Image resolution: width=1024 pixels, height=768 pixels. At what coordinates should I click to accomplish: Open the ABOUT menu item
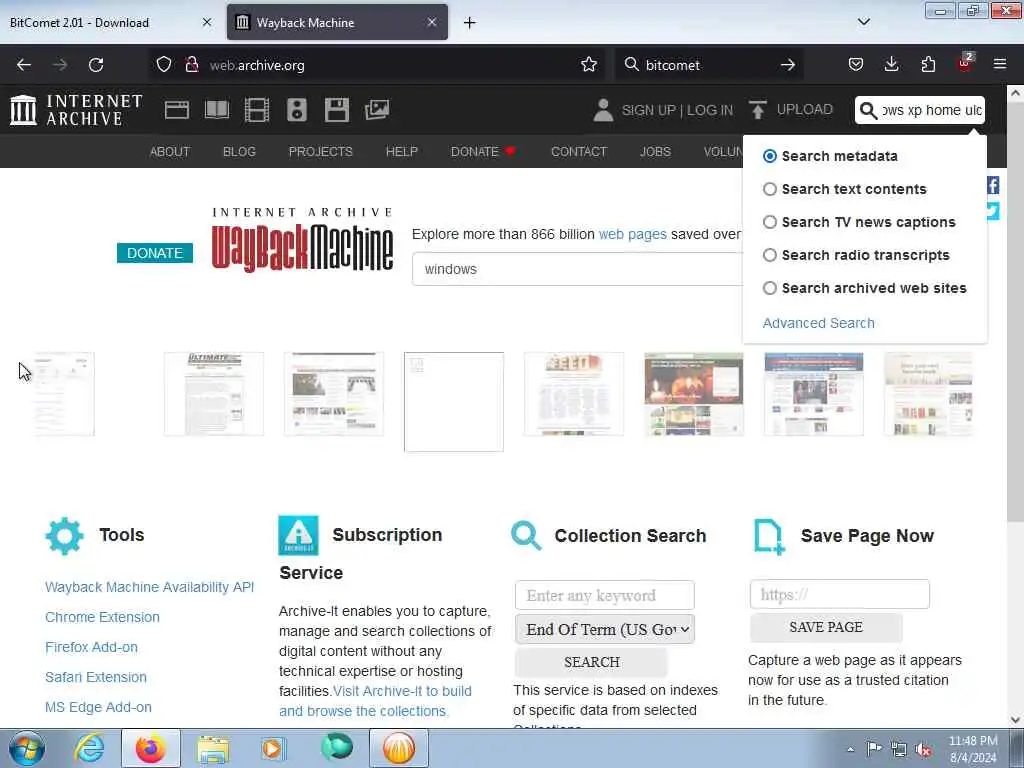170,152
